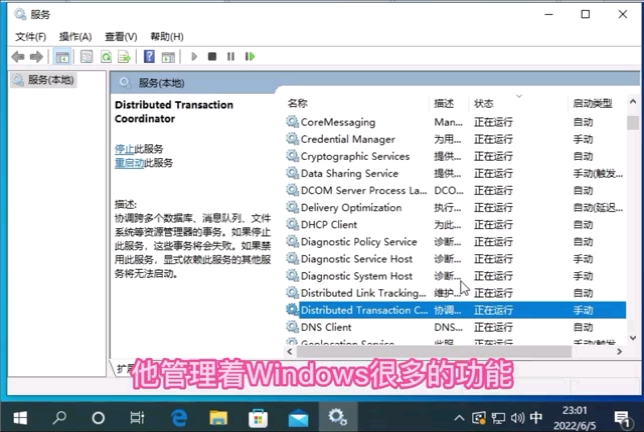
Task: Switch input method 中 indicator
Action: point(536,418)
